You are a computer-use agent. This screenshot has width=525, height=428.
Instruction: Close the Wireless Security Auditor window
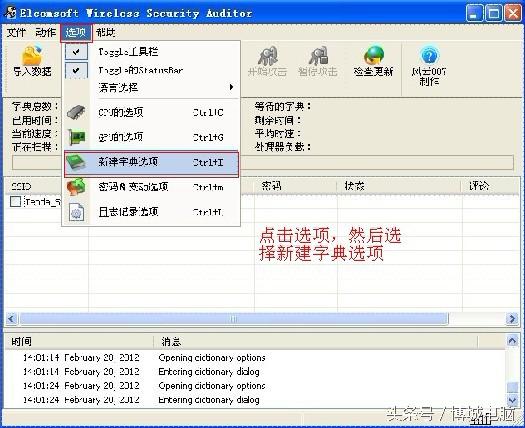coord(513,13)
